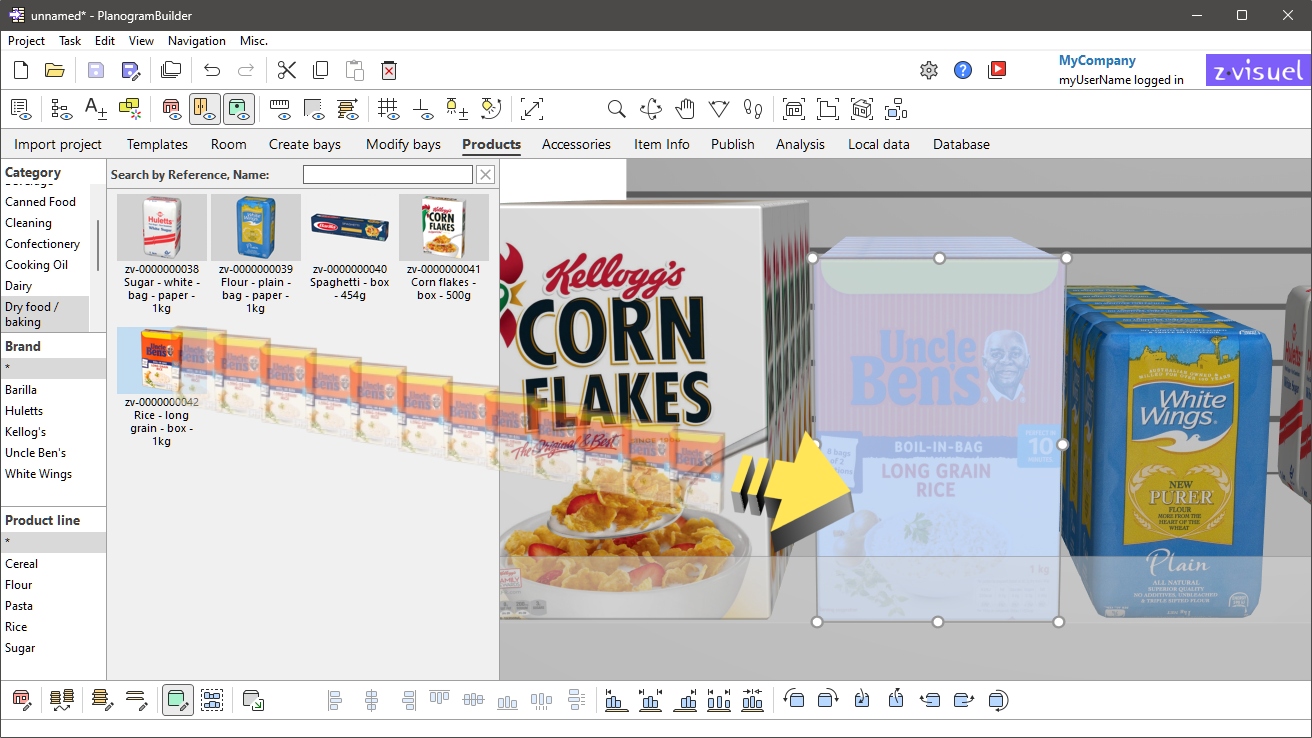Image resolution: width=1312 pixels, height=738 pixels.
Task: Click the z-visuel logo
Action: [x=1258, y=71]
